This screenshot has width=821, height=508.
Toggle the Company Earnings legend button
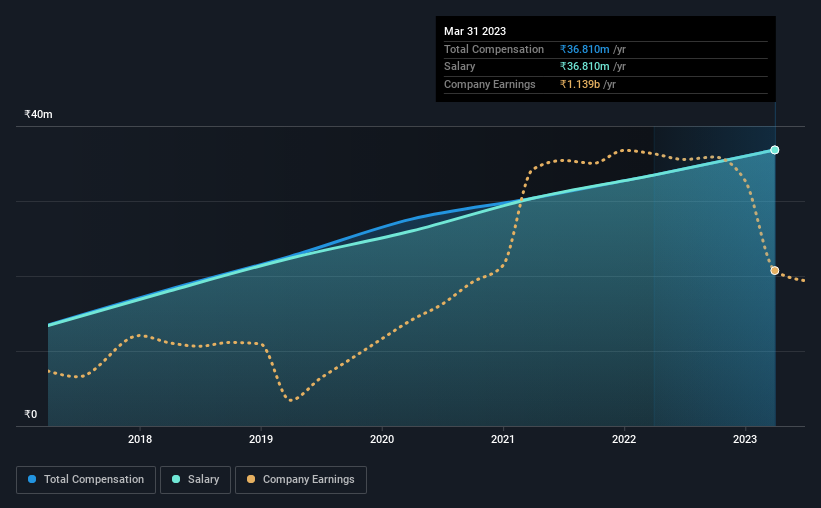pyautogui.click(x=301, y=480)
